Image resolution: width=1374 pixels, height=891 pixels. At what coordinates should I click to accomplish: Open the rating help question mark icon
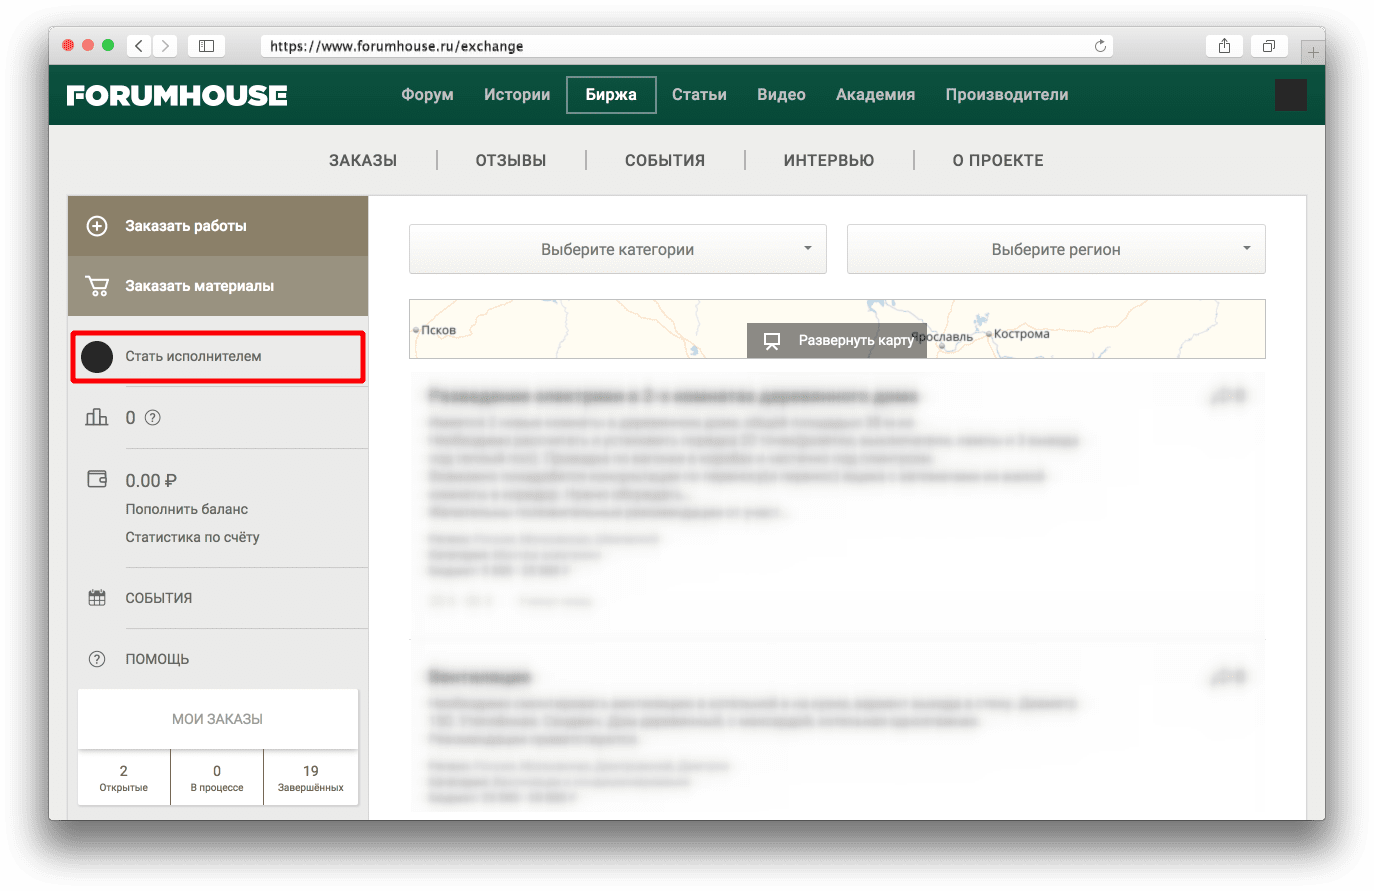(153, 418)
